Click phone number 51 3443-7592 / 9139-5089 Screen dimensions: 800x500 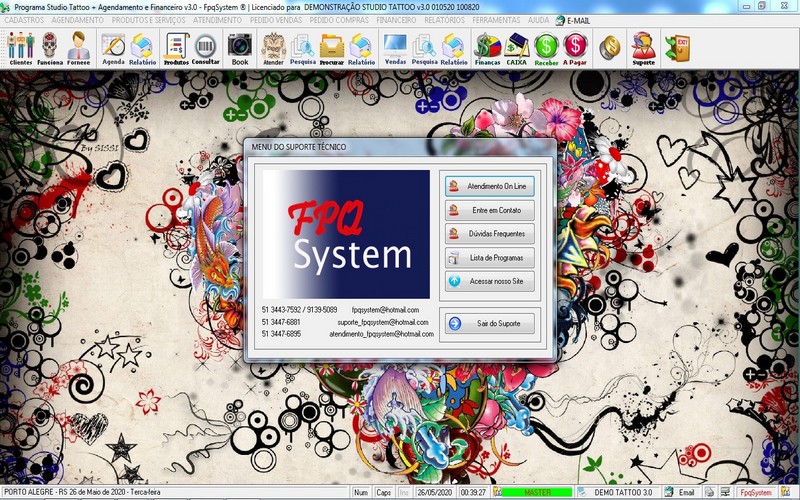(x=299, y=310)
